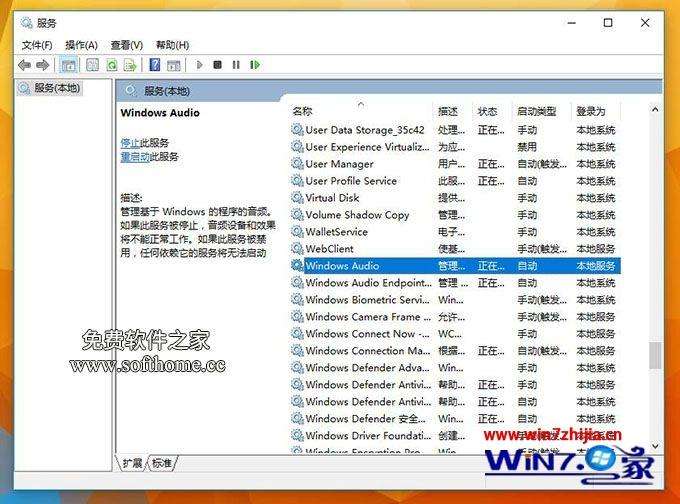This screenshot has width=680, height=504.
Task: Select the User Data Storage_35c42 row
Action: 455,130
